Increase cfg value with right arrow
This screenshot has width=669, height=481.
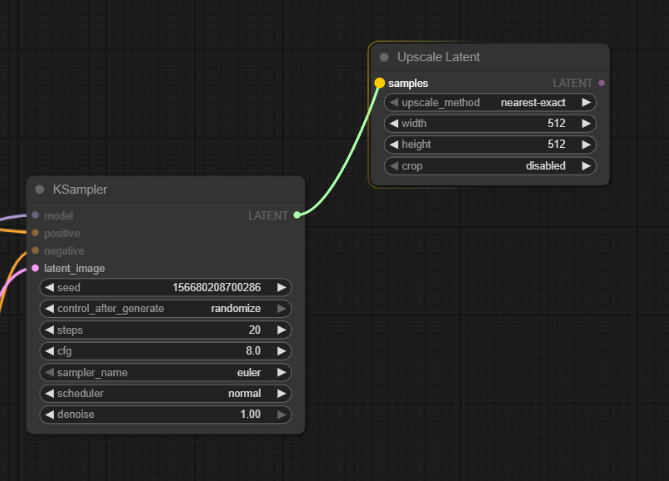click(282, 351)
